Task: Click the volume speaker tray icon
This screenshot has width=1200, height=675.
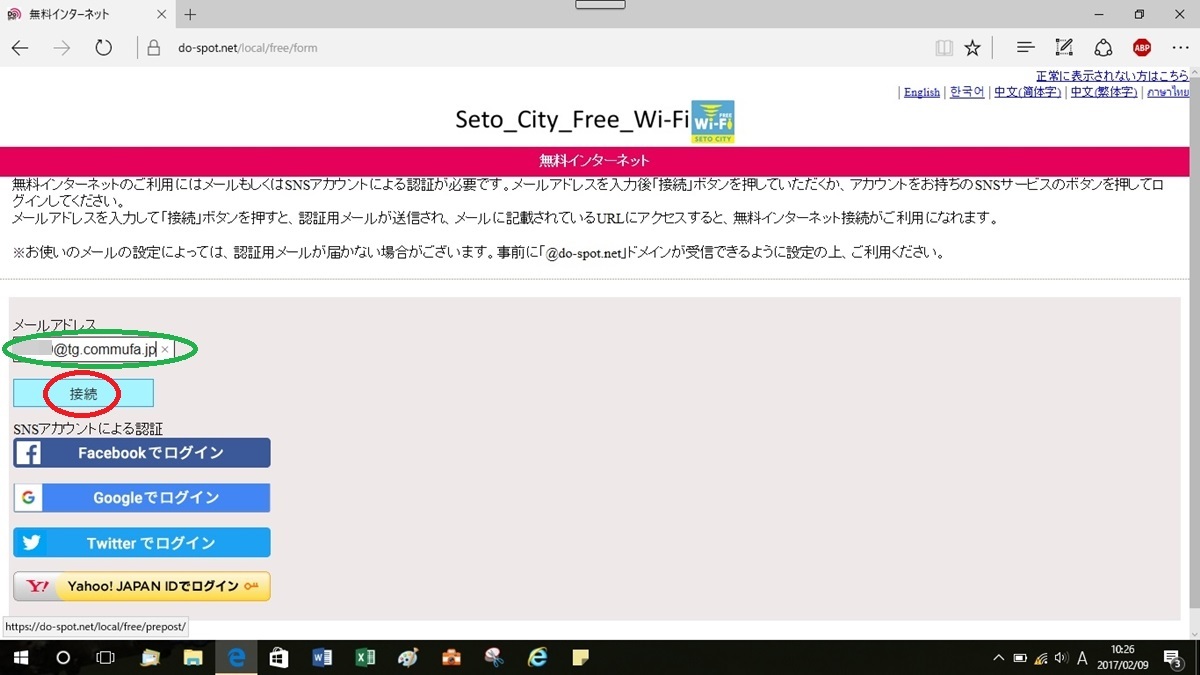Action: click(x=1061, y=659)
